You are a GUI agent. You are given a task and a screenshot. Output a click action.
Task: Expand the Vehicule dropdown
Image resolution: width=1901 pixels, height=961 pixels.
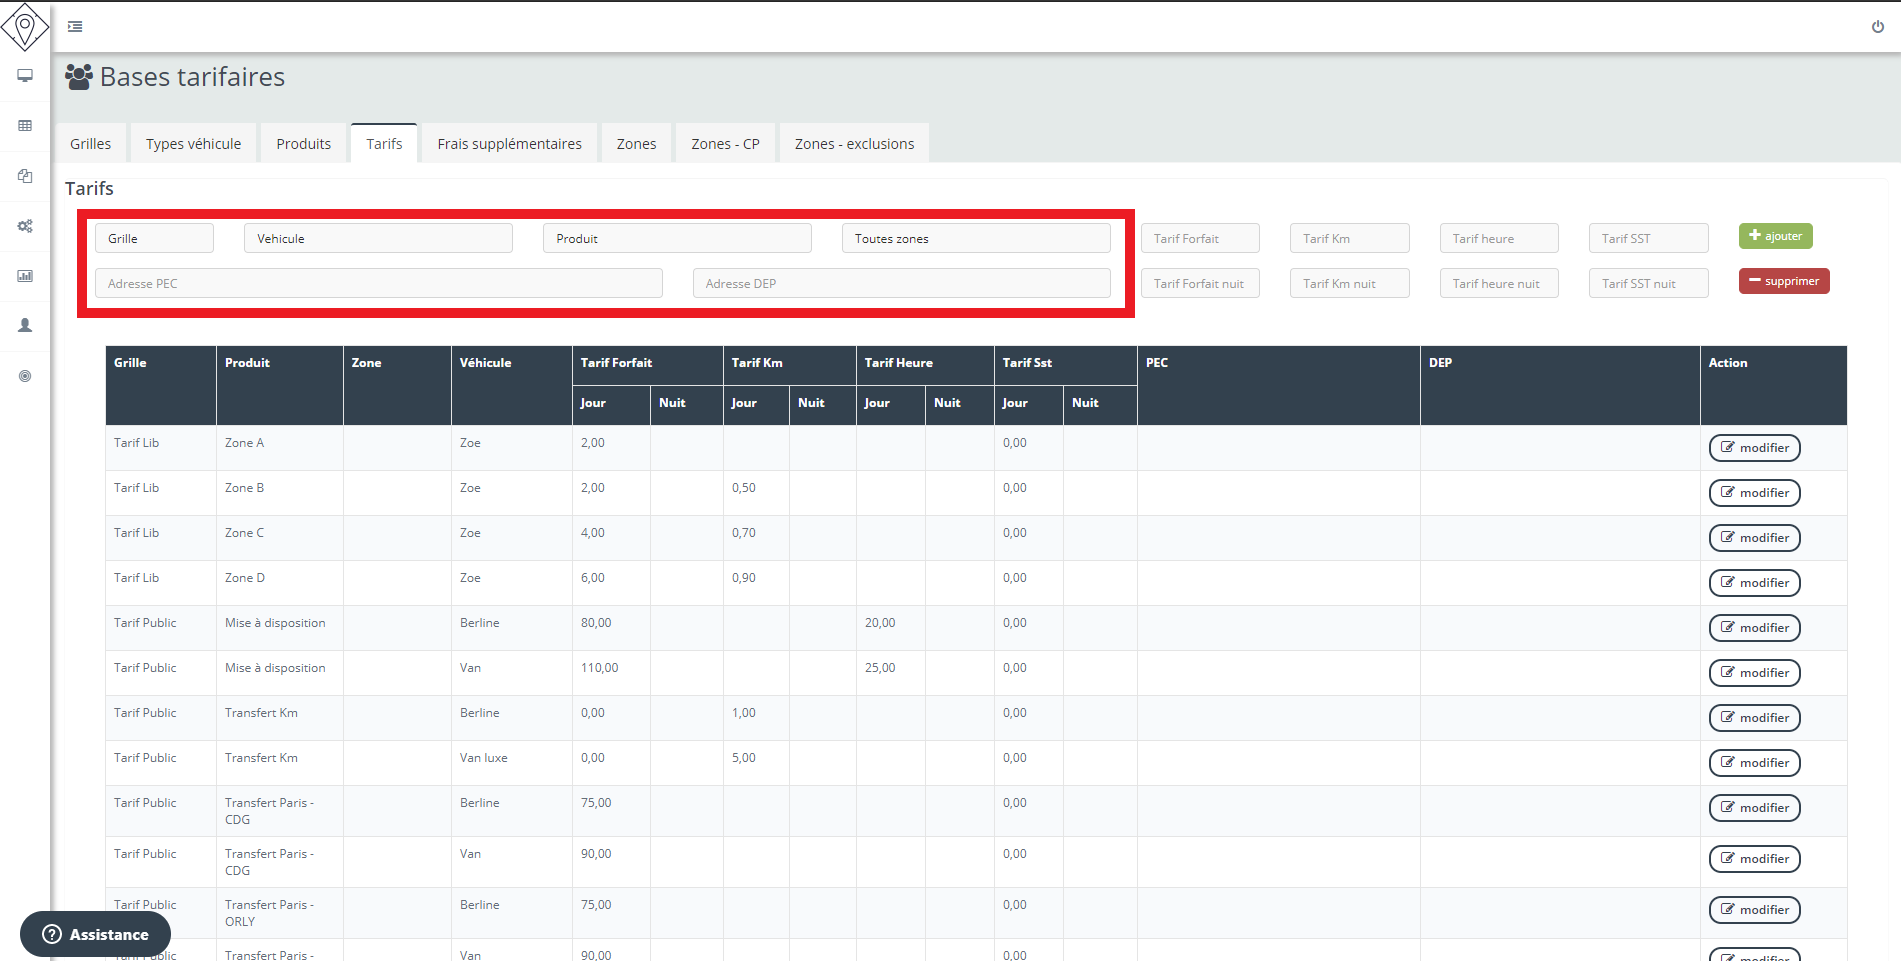378,238
